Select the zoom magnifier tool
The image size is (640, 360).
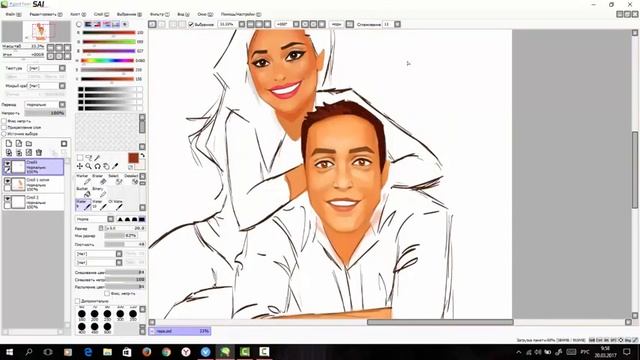click(89, 166)
